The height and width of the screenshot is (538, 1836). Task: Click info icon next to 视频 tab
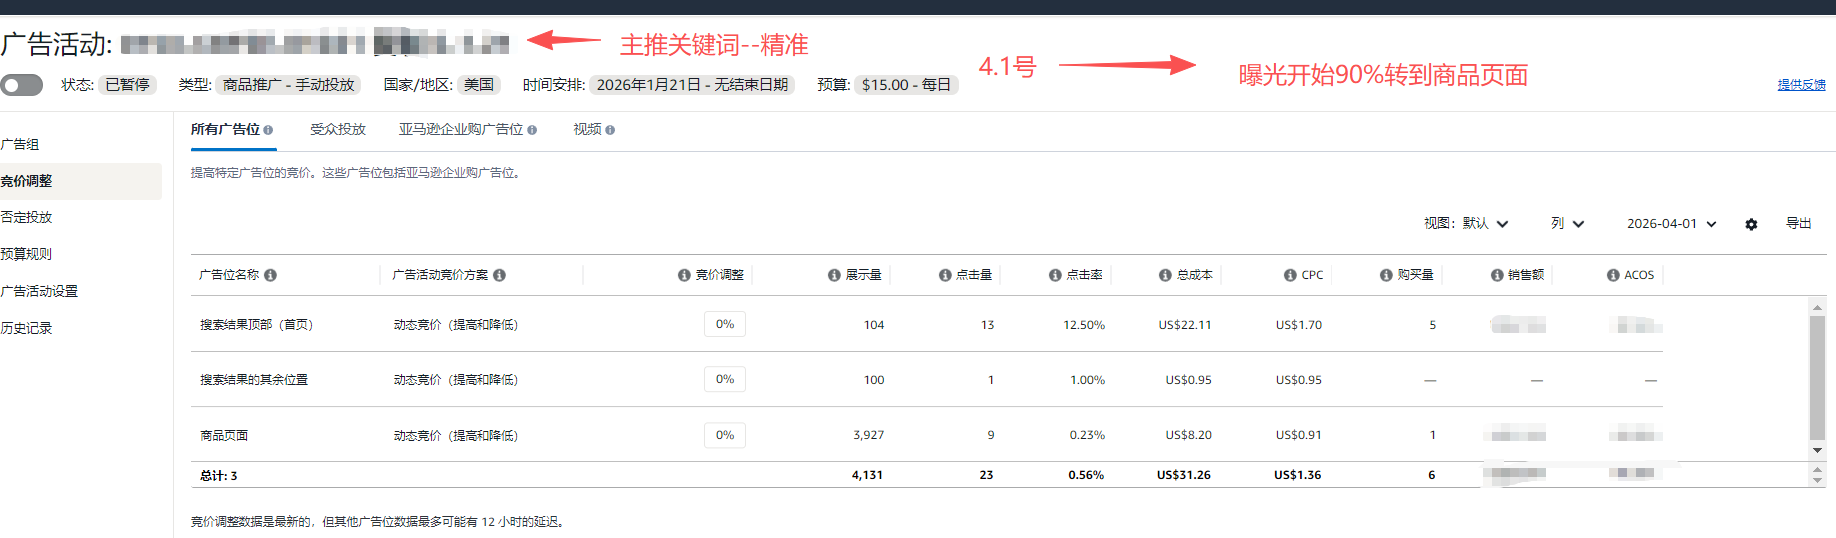[610, 130]
